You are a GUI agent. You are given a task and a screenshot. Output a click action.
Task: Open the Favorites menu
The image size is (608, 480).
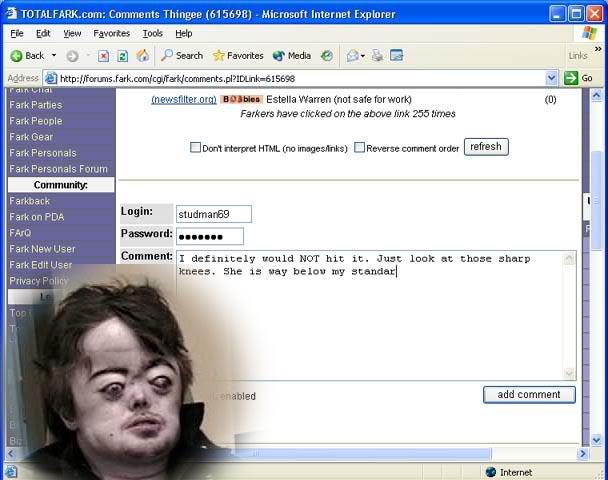coord(112,34)
